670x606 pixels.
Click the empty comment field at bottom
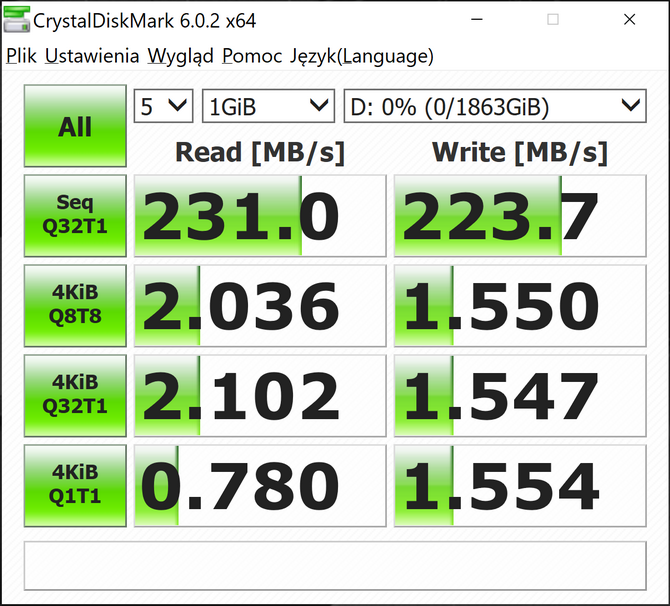[x=335, y=566]
